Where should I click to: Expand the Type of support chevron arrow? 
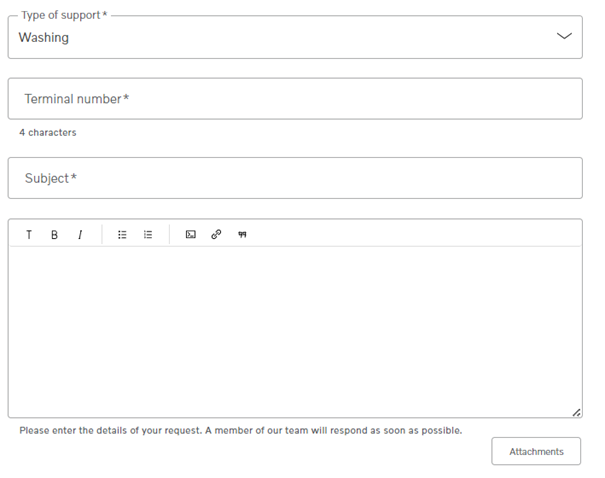coord(564,36)
